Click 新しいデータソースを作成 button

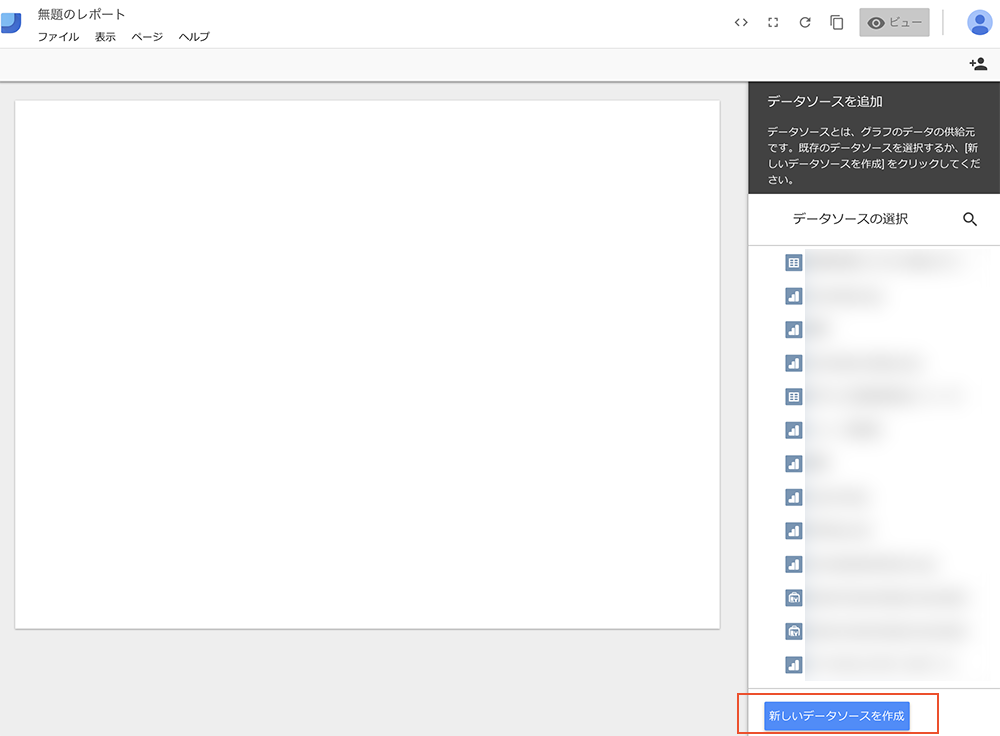837,716
